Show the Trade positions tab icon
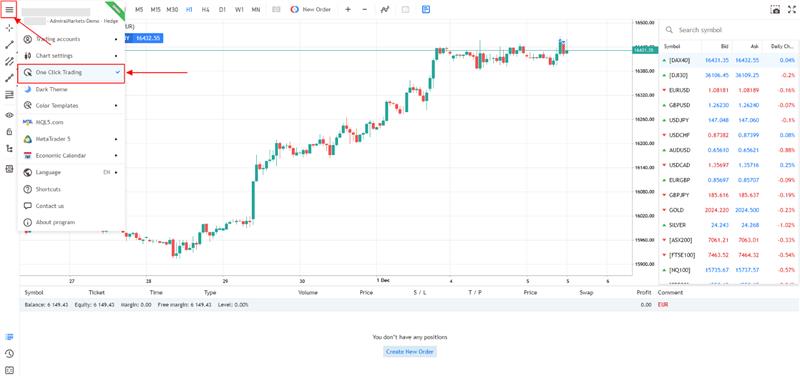 click(x=9, y=337)
